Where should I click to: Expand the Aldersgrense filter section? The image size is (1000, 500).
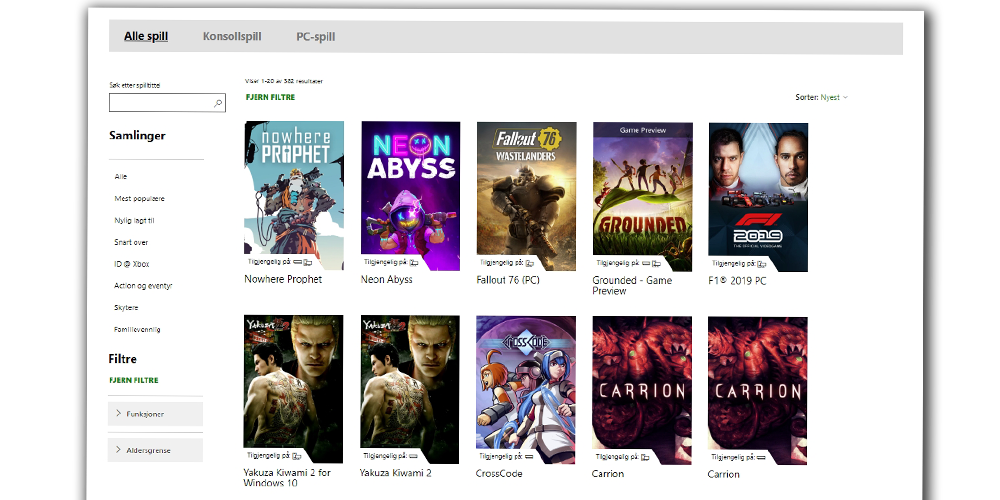click(x=155, y=450)
